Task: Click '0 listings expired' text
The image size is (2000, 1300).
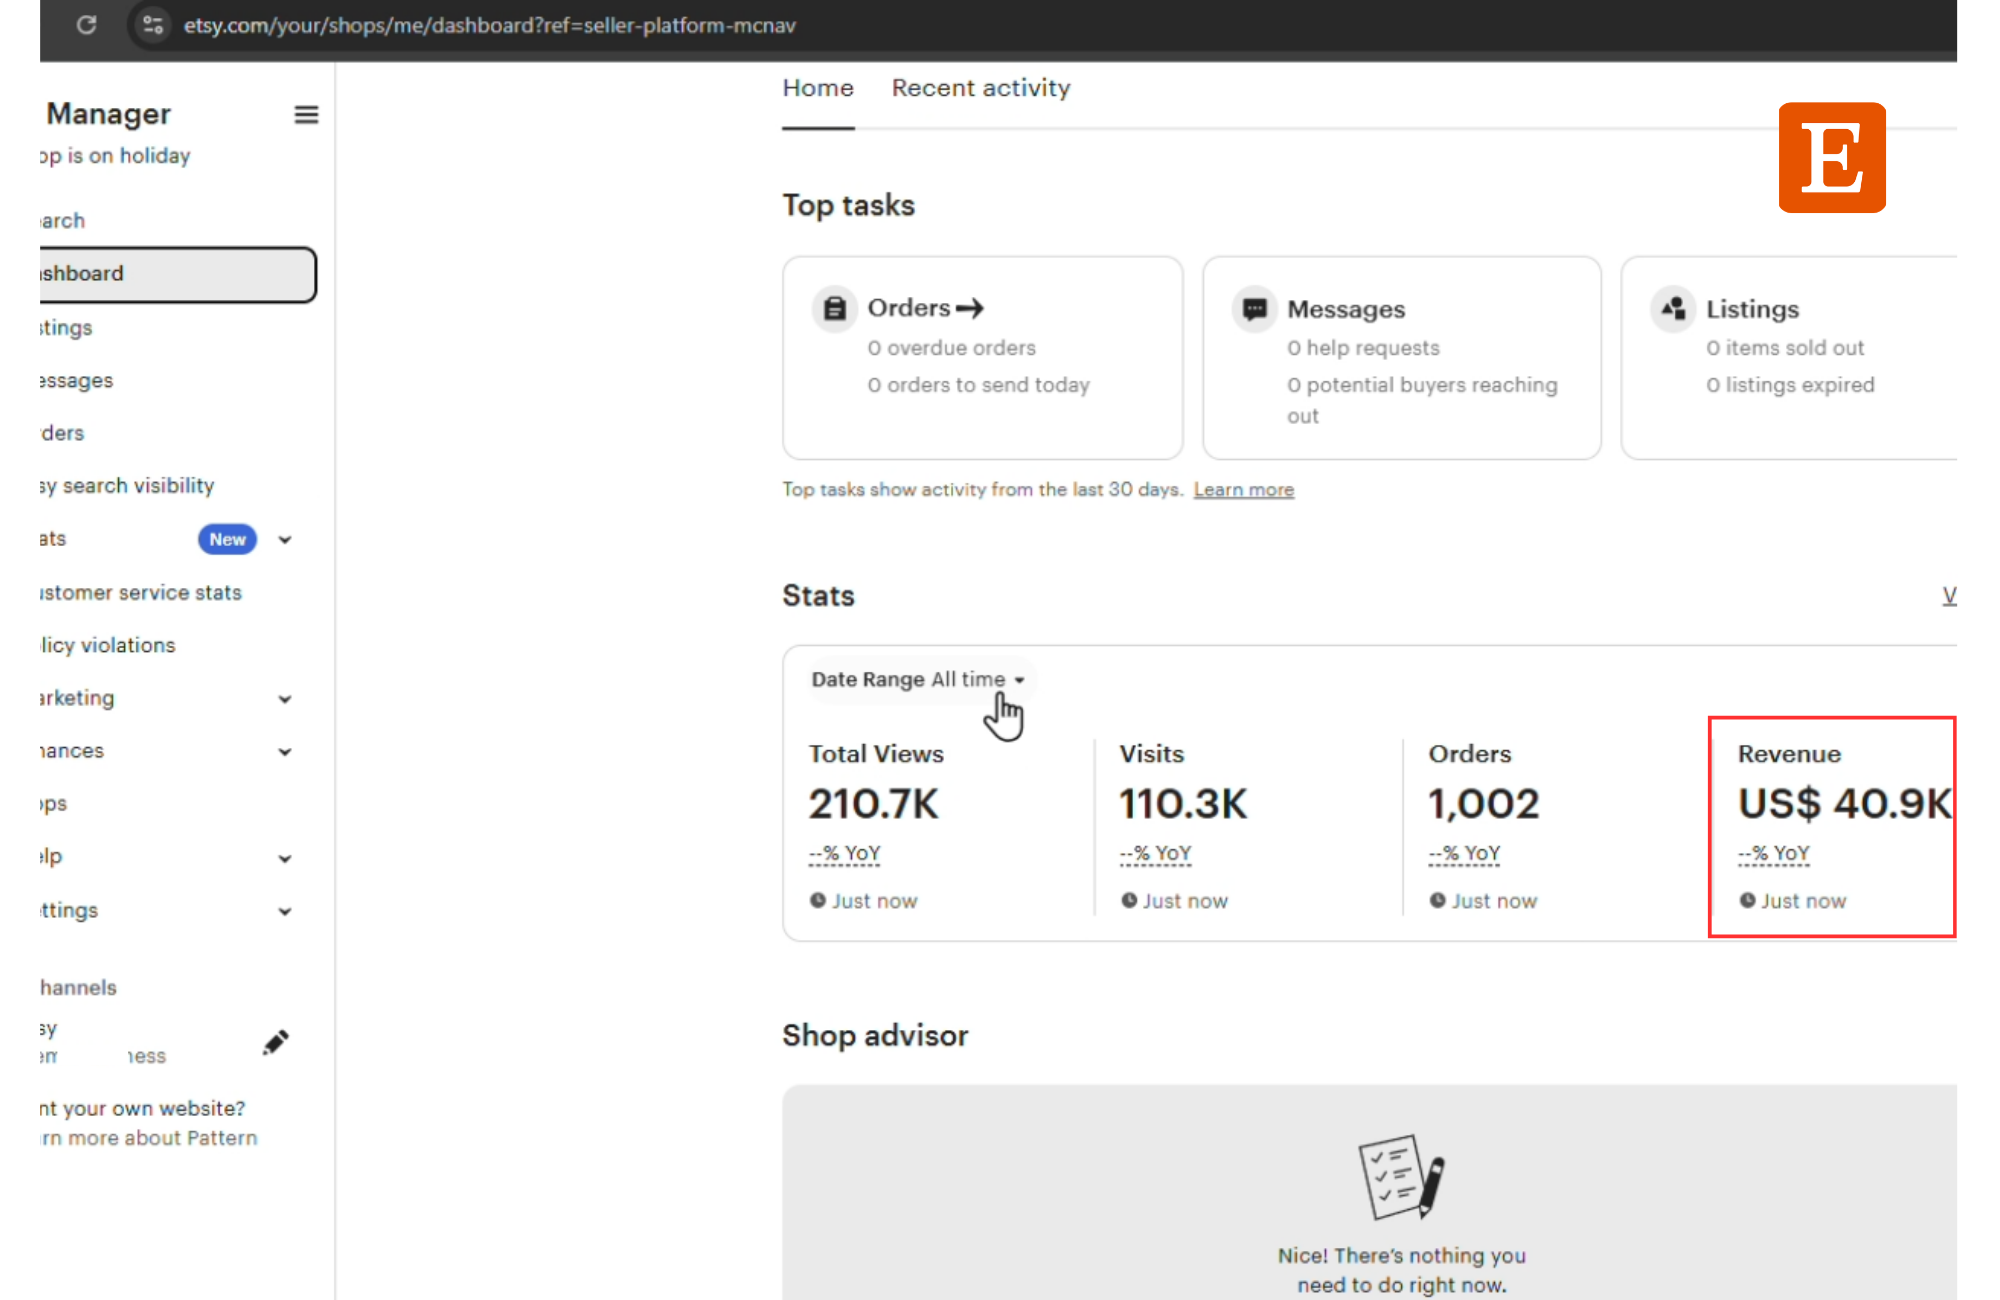Action: (x=1791, y=385)
